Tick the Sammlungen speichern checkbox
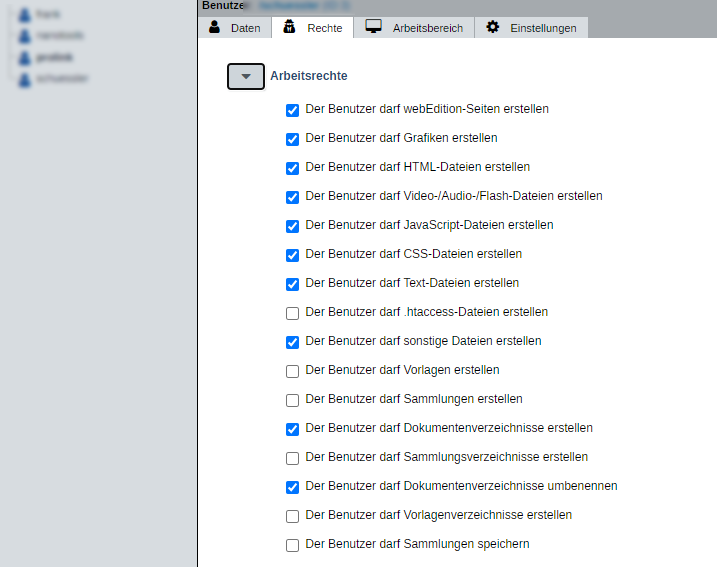Screen dimensions: 717x567 tap(293, 545)
